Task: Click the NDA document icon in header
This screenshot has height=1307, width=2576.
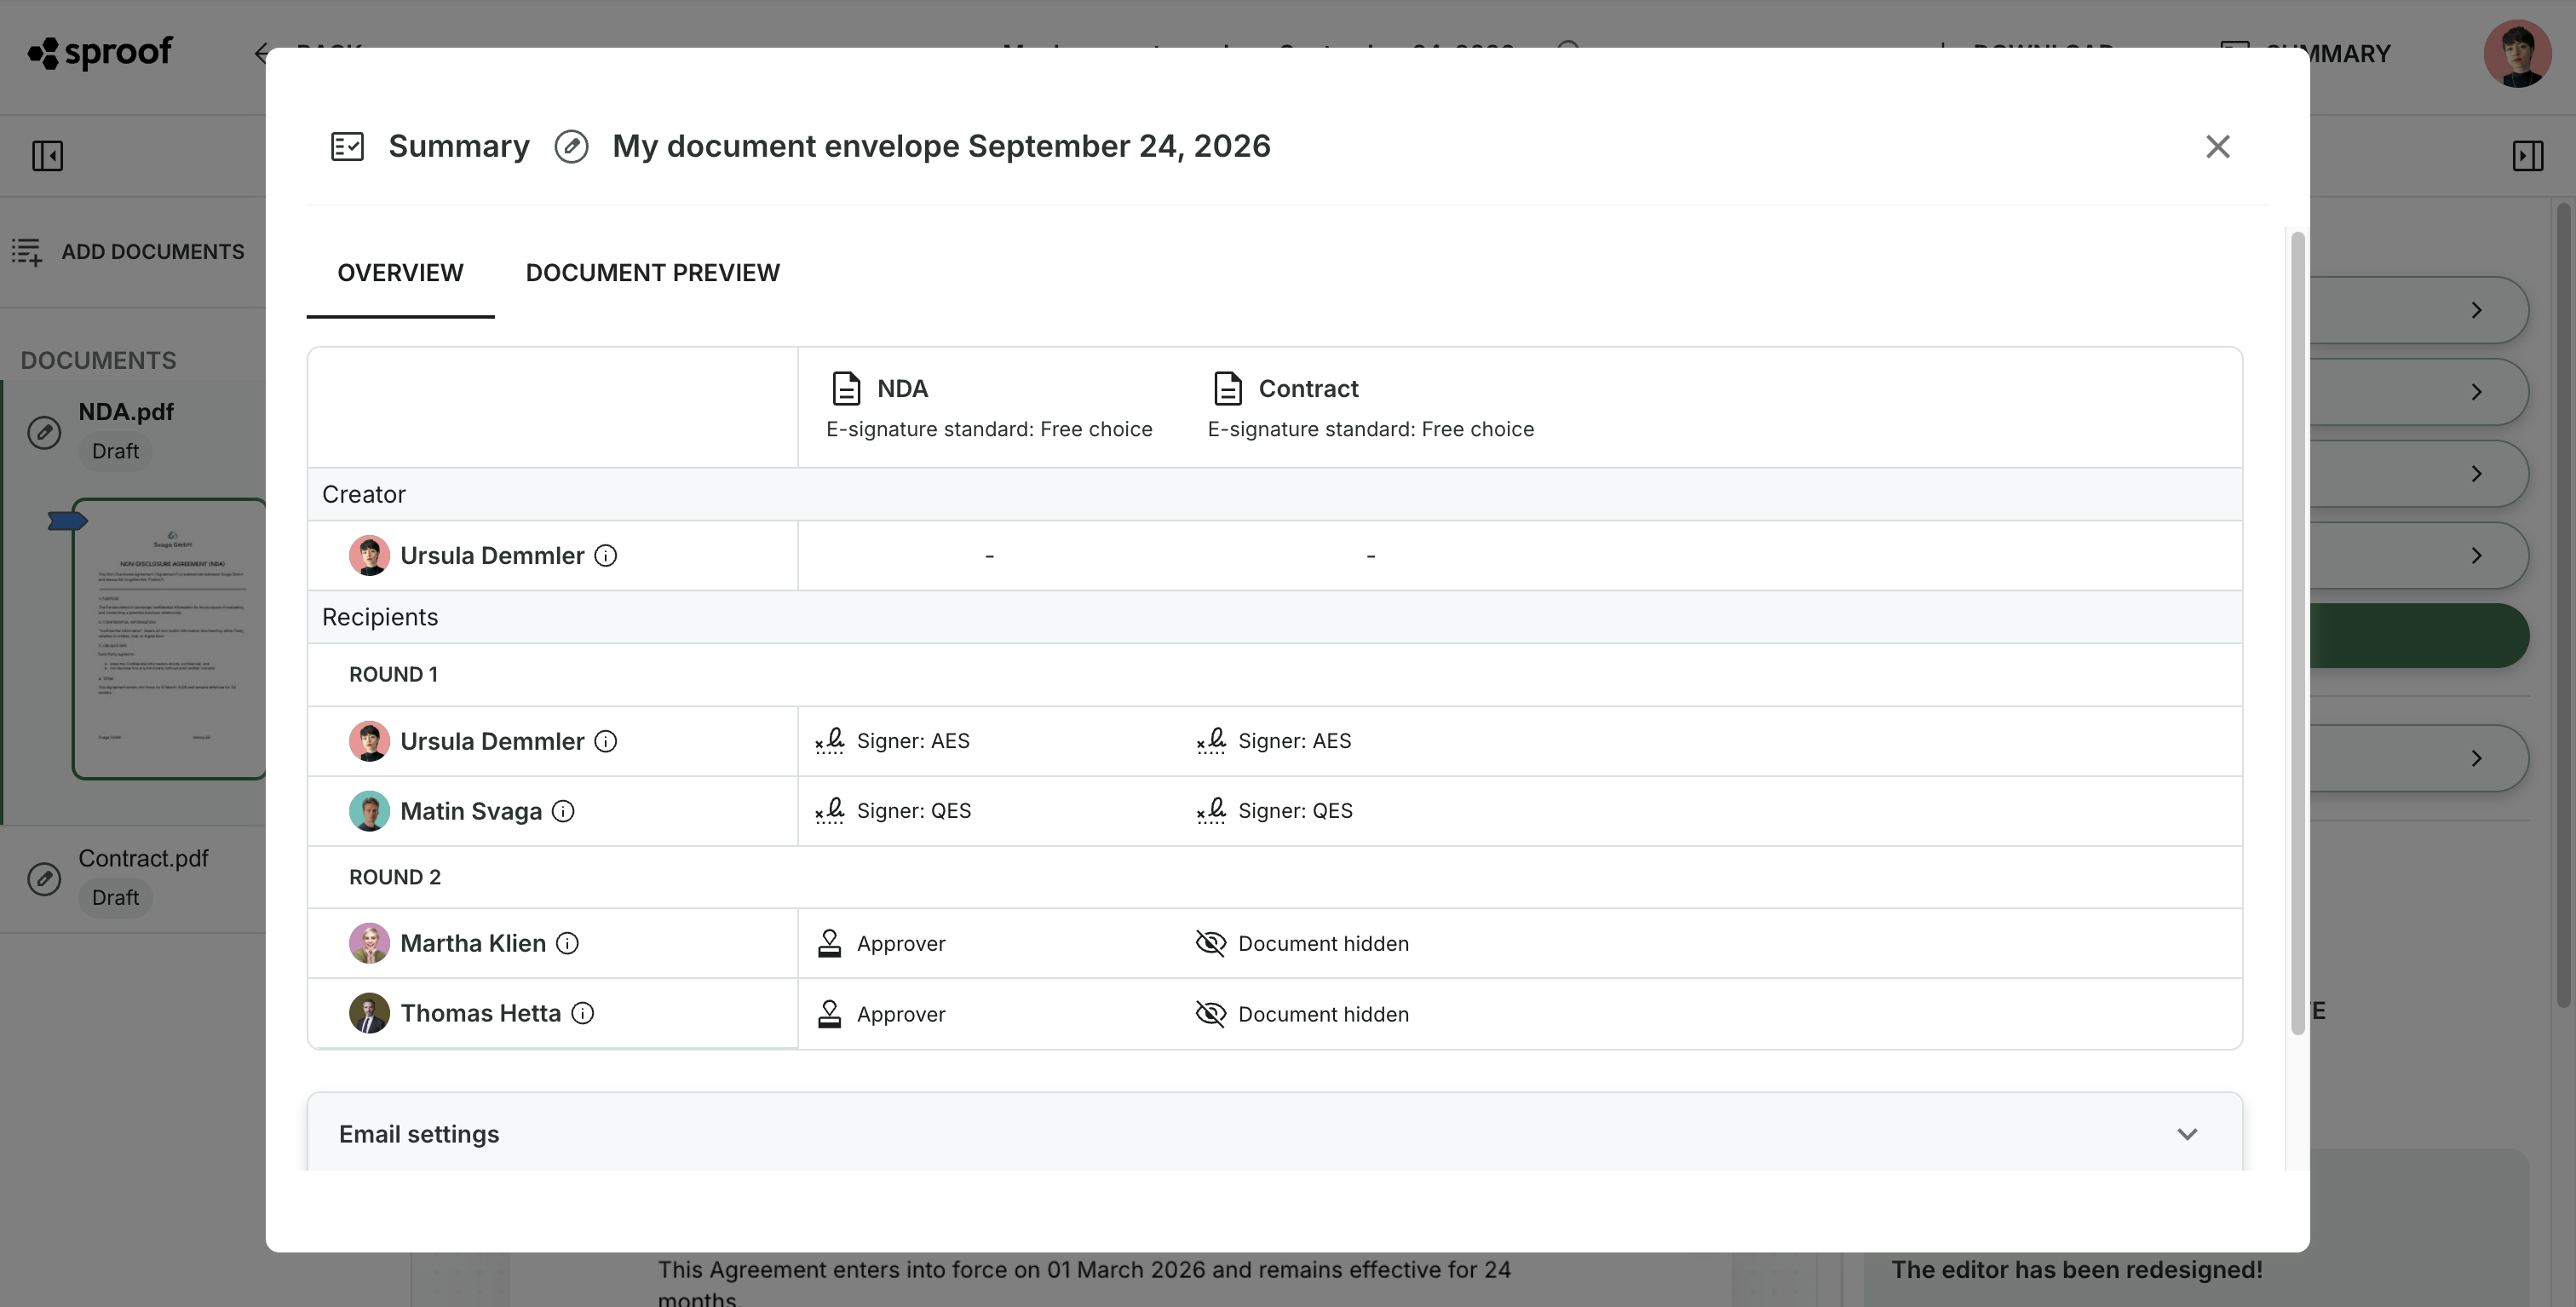Action: pos(846,388)
